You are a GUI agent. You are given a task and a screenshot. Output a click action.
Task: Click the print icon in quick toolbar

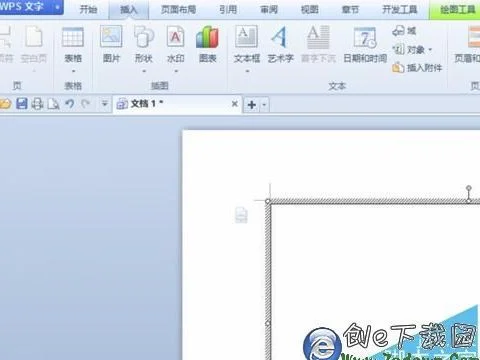tap(37, 104)
